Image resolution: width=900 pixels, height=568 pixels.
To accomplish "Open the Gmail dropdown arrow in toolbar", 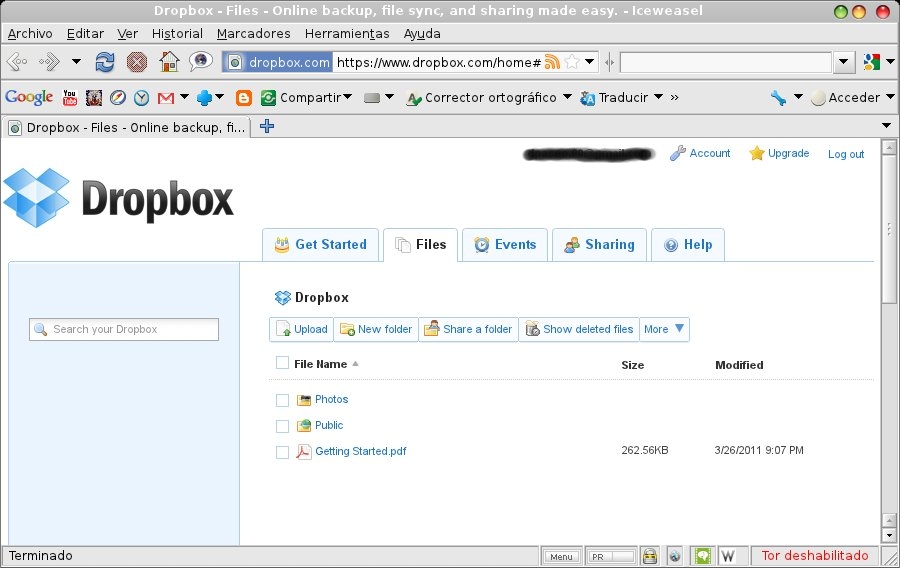I will coord(184,97).
